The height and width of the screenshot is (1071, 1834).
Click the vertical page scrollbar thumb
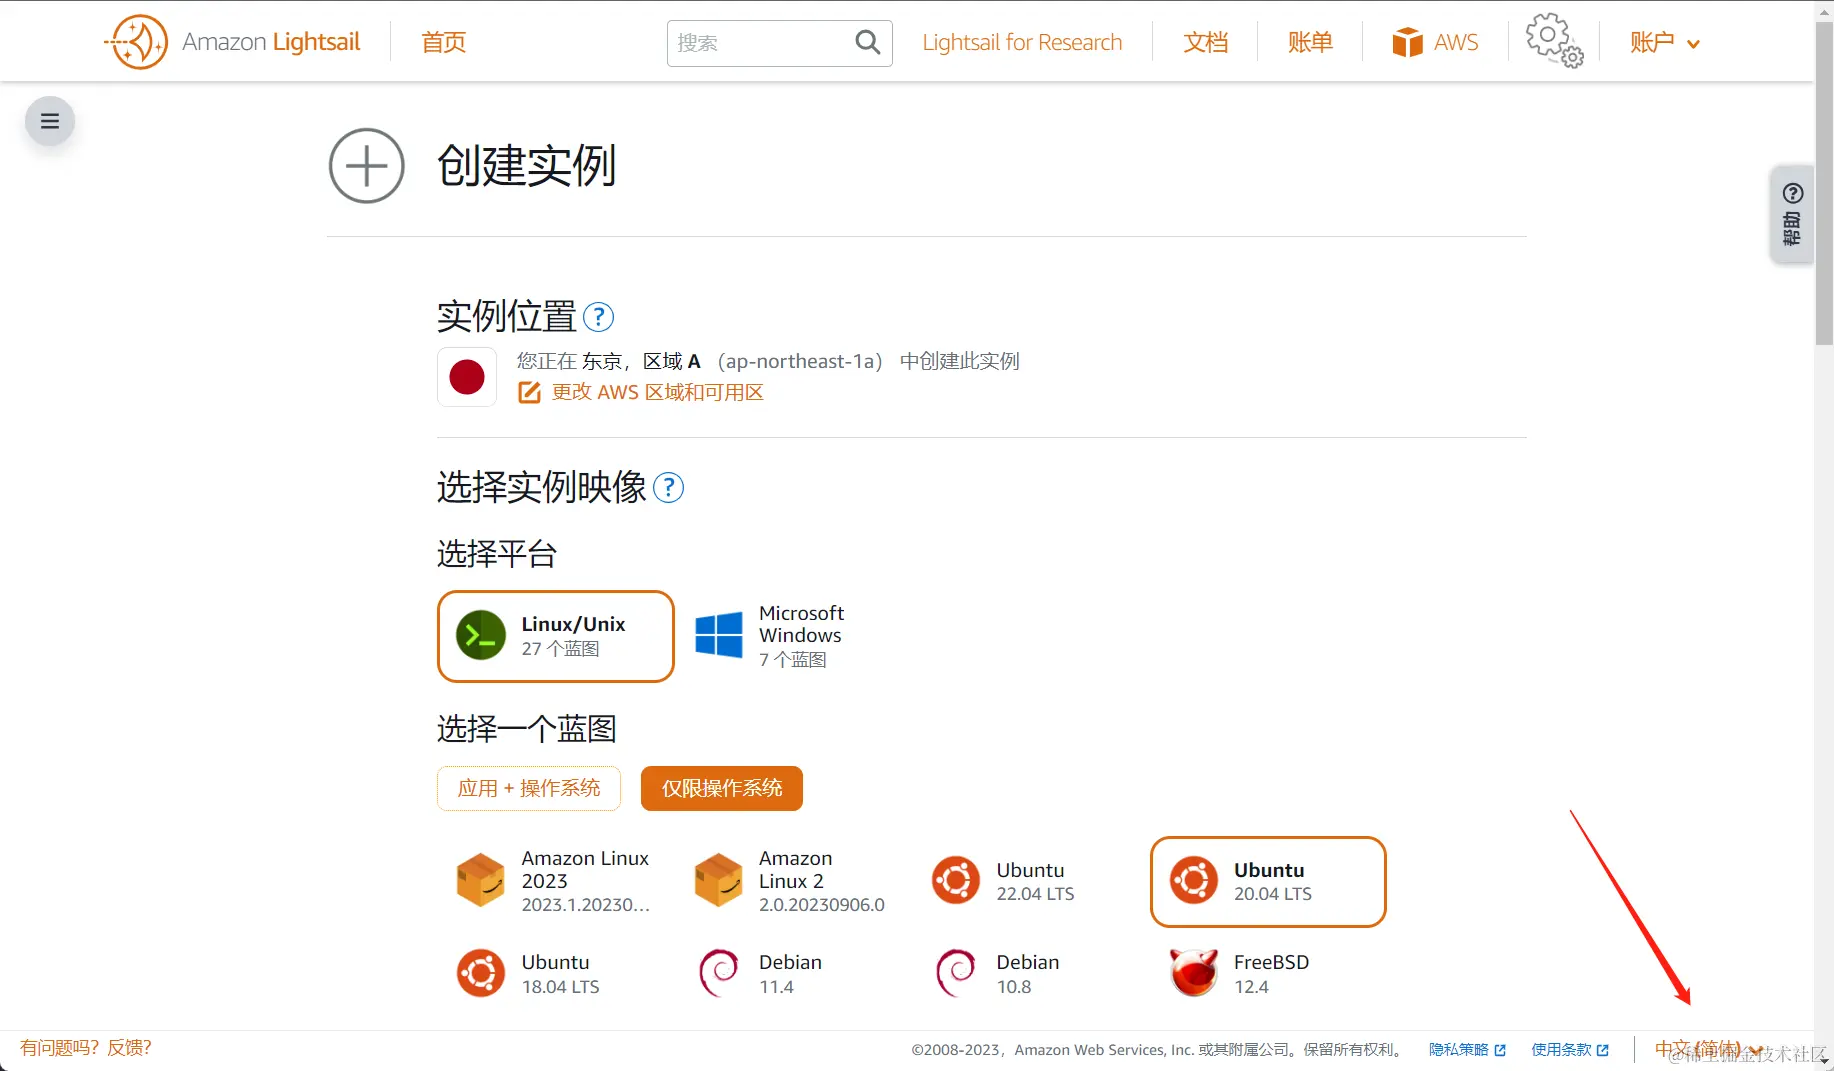pos(1824,182)
